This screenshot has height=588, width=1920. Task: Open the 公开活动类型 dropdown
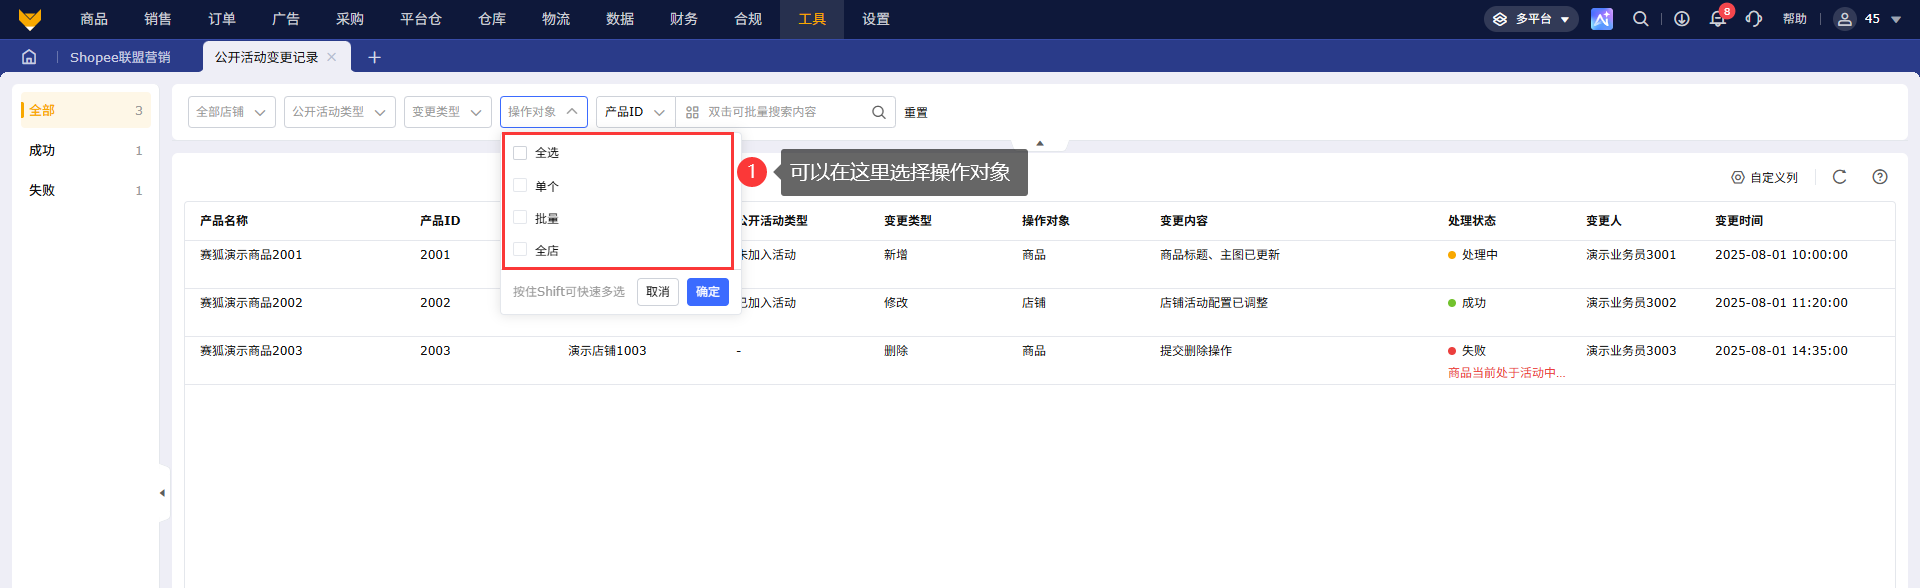340,112
